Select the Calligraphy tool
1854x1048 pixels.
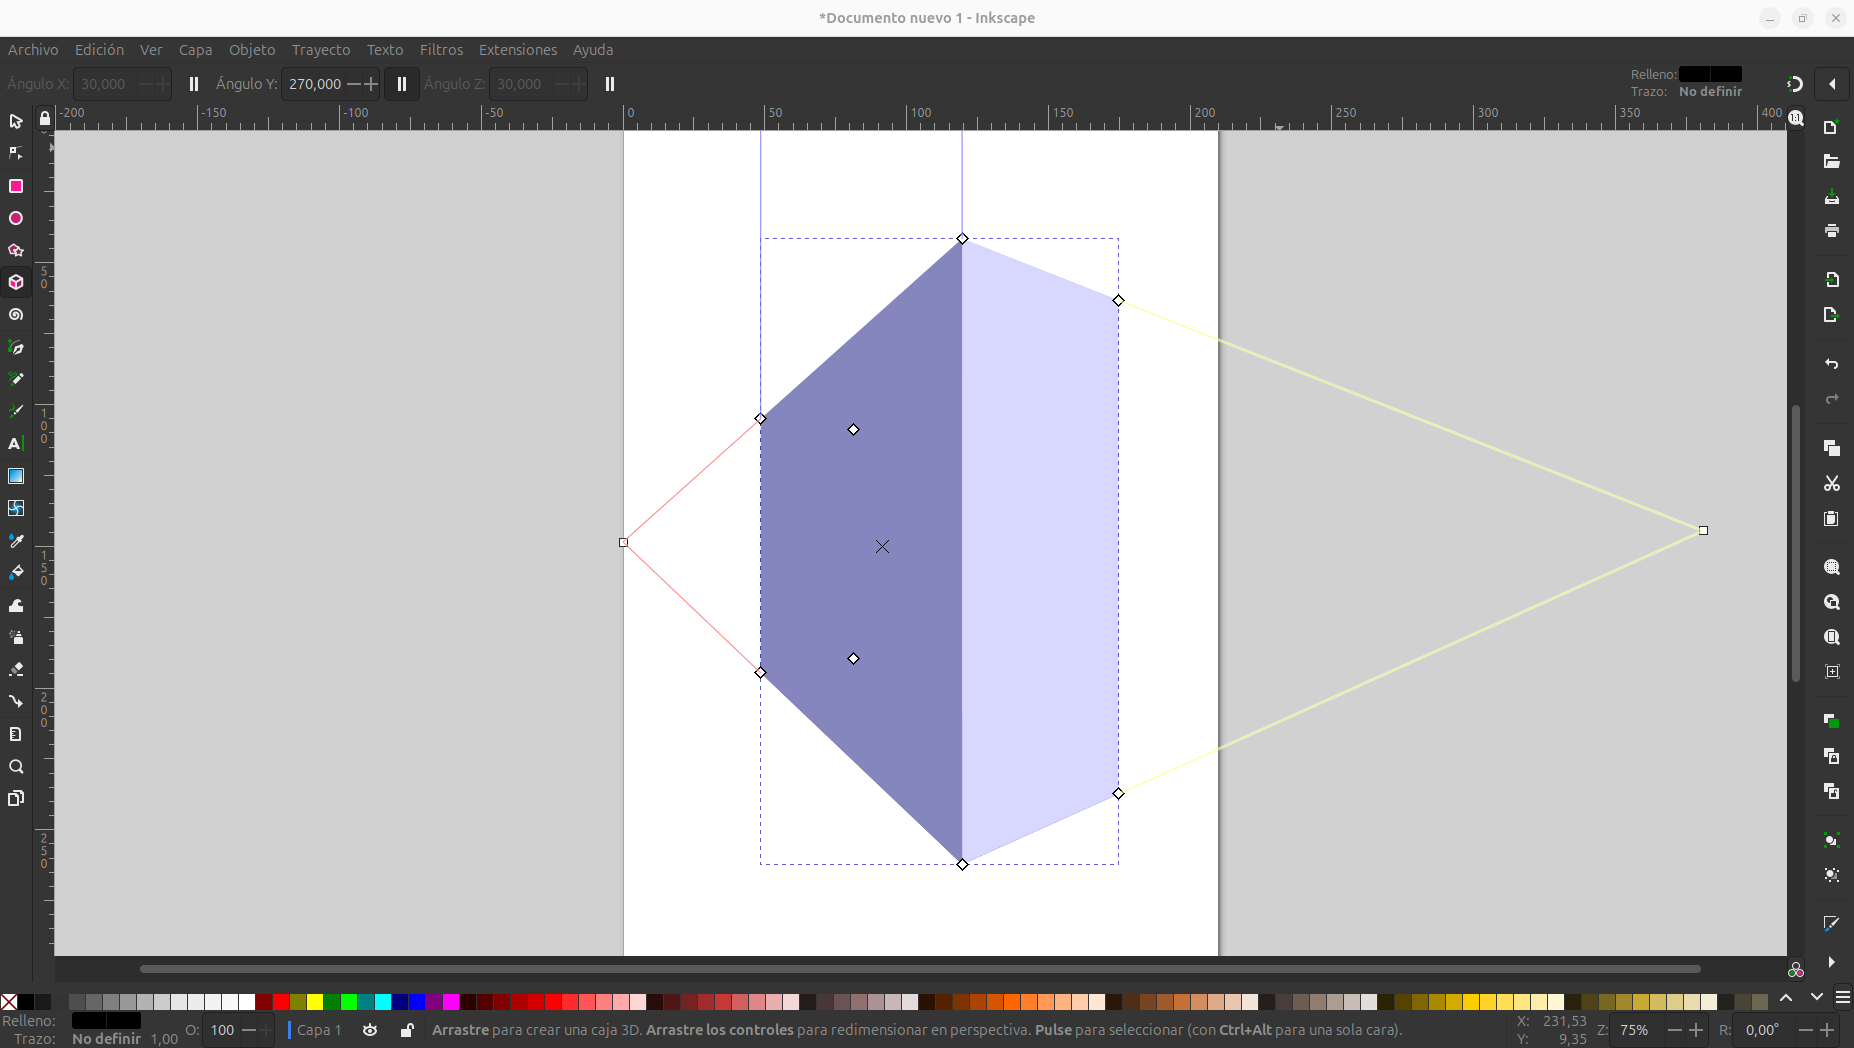(x=16, y=411)
